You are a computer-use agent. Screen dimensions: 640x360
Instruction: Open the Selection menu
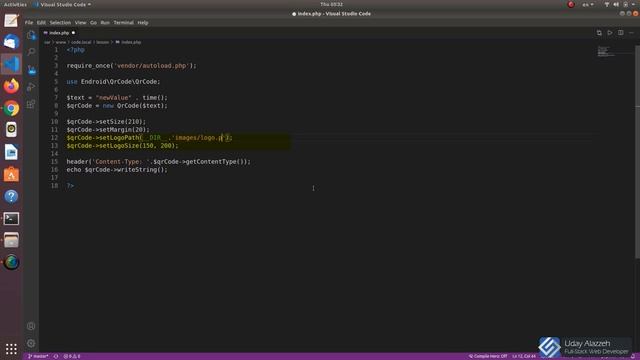(60, 22)
